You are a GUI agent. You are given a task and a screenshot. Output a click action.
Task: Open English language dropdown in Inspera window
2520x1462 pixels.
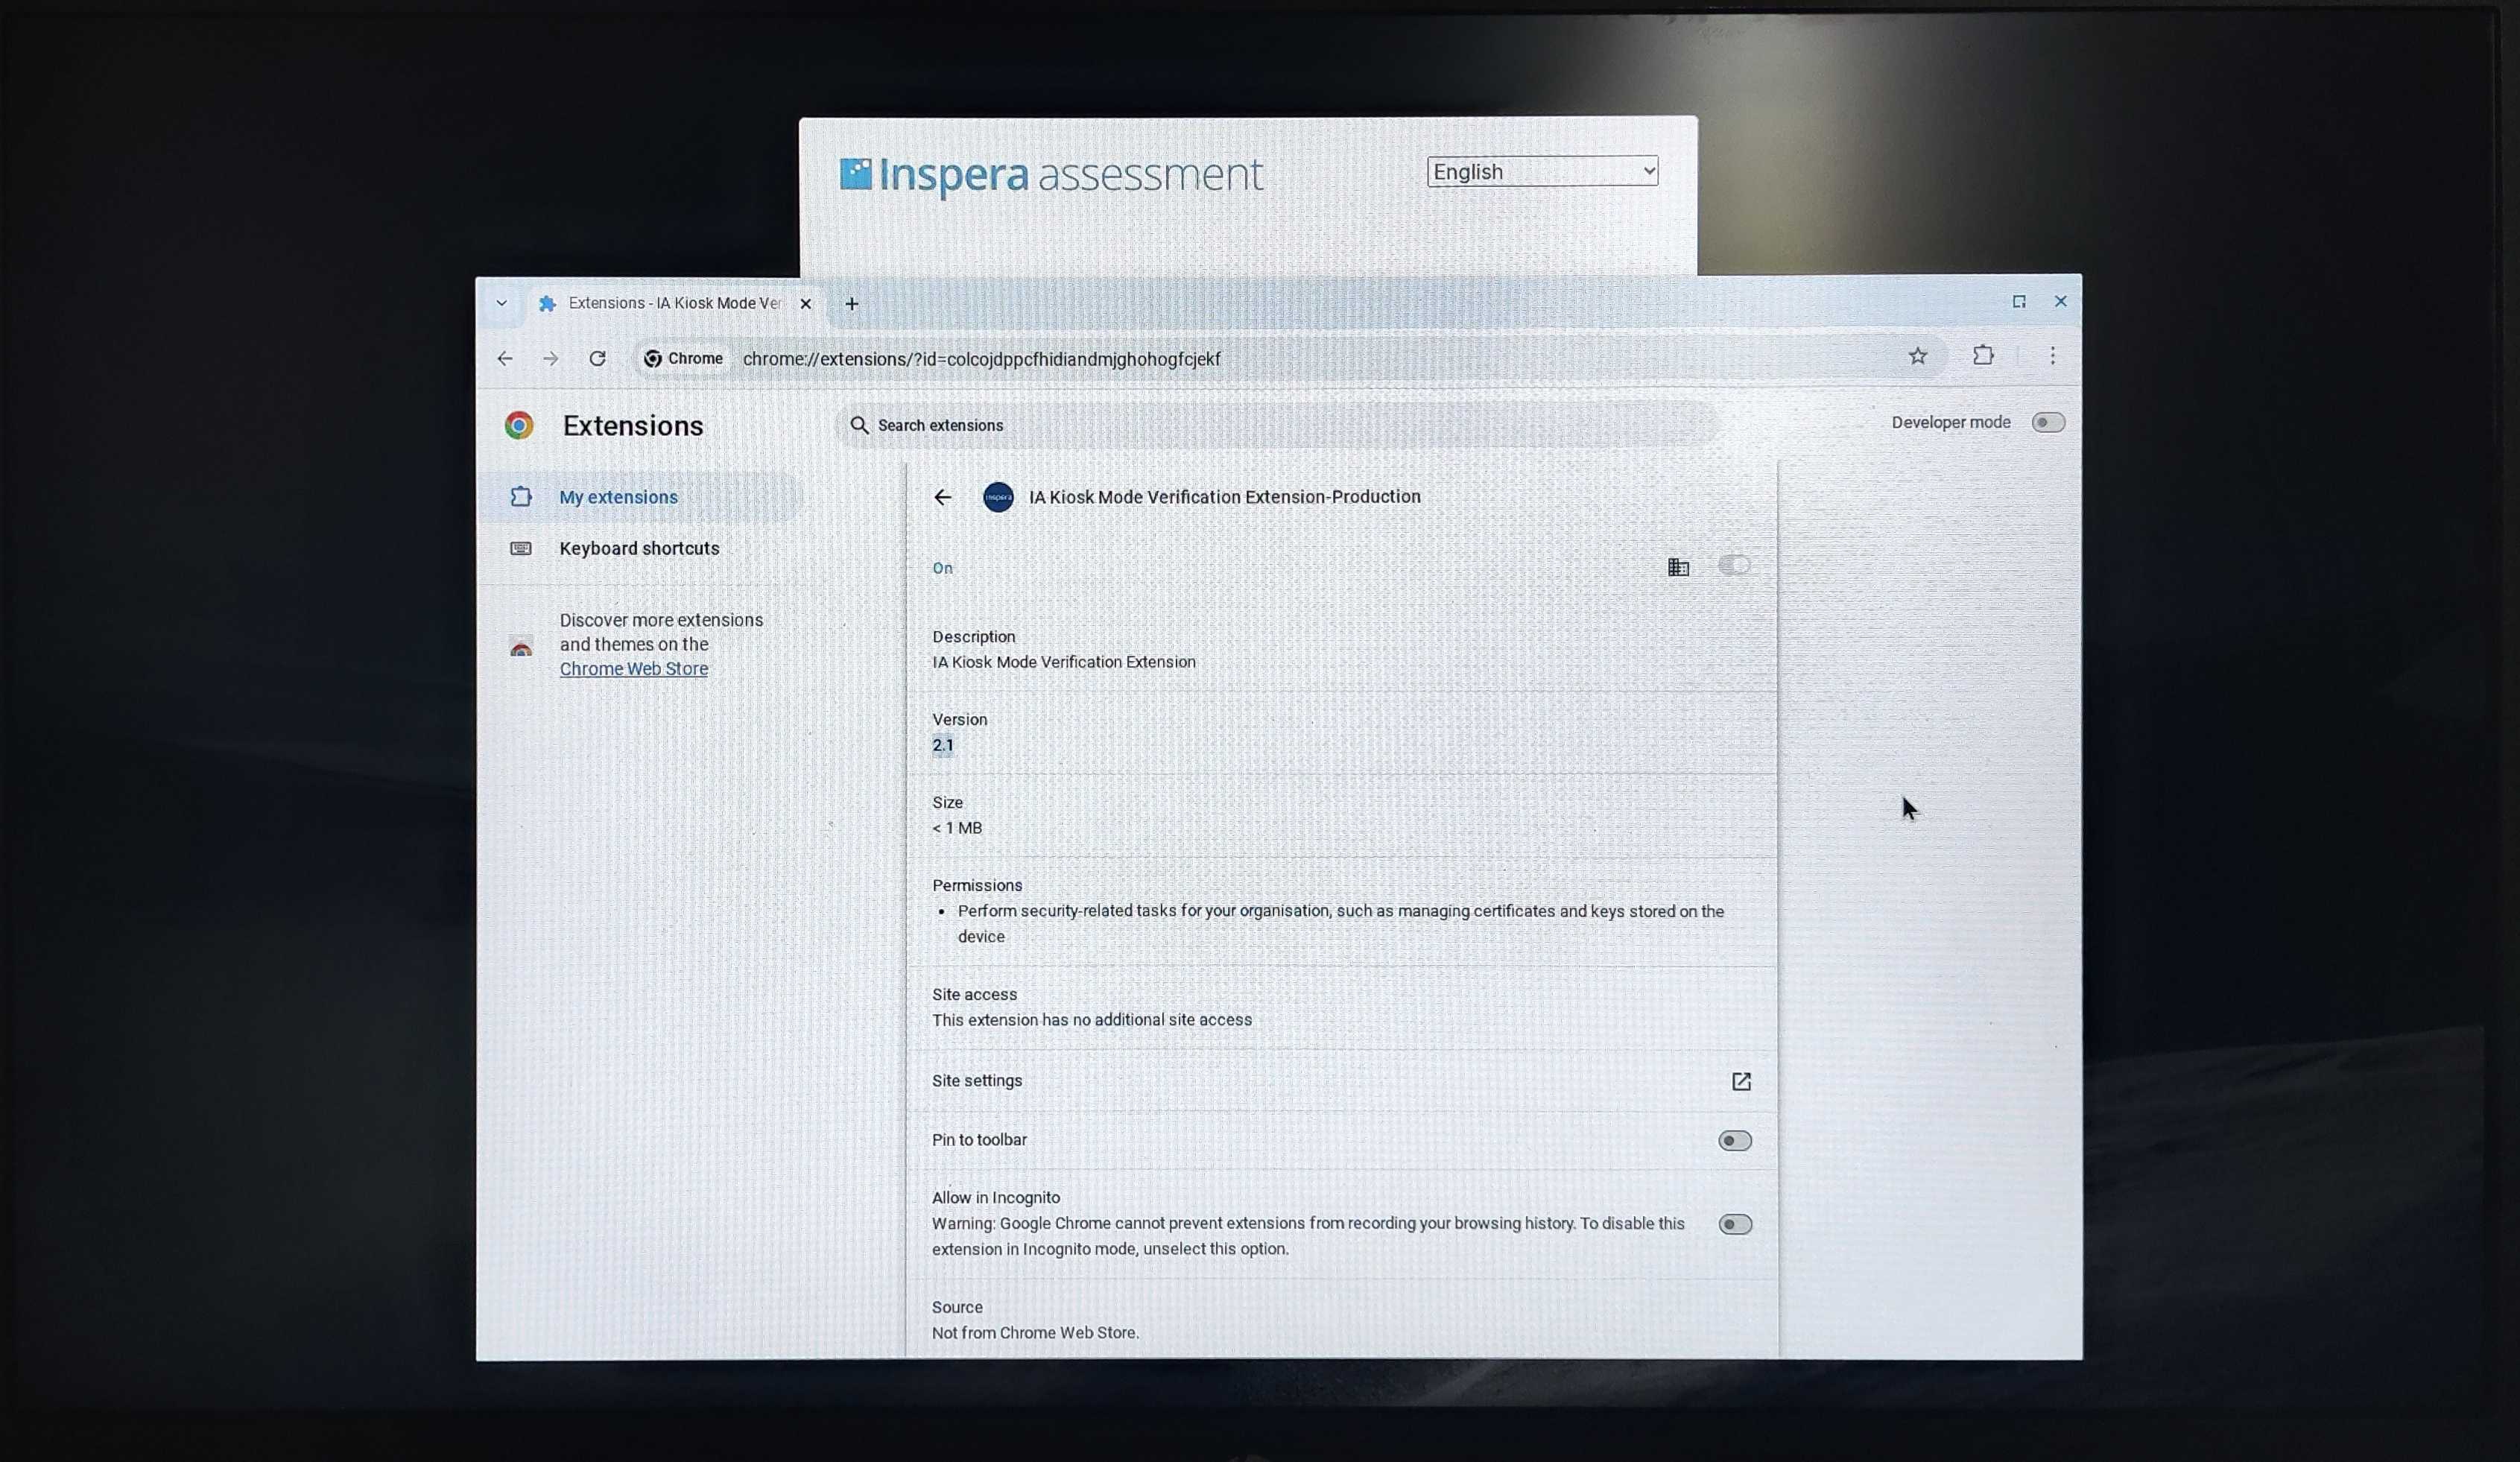tap(1542, 171)
